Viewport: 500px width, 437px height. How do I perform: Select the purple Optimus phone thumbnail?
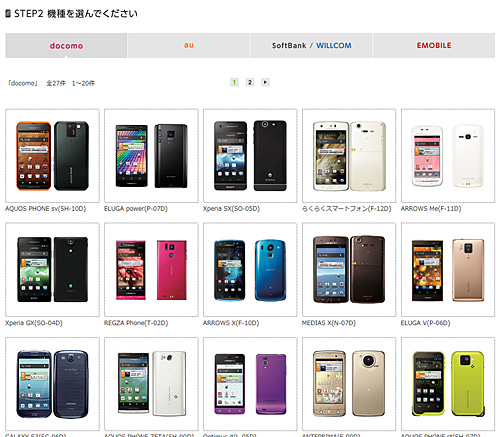250,384
